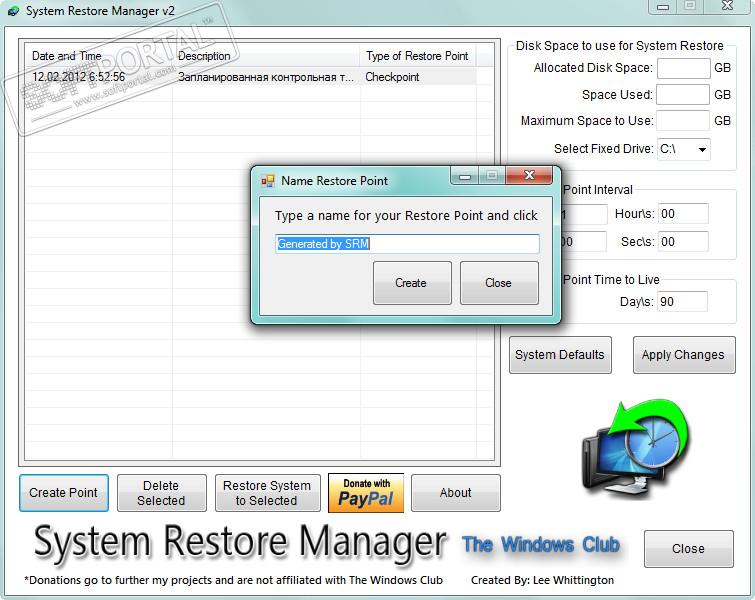Open the About button

tap(456, 493)
